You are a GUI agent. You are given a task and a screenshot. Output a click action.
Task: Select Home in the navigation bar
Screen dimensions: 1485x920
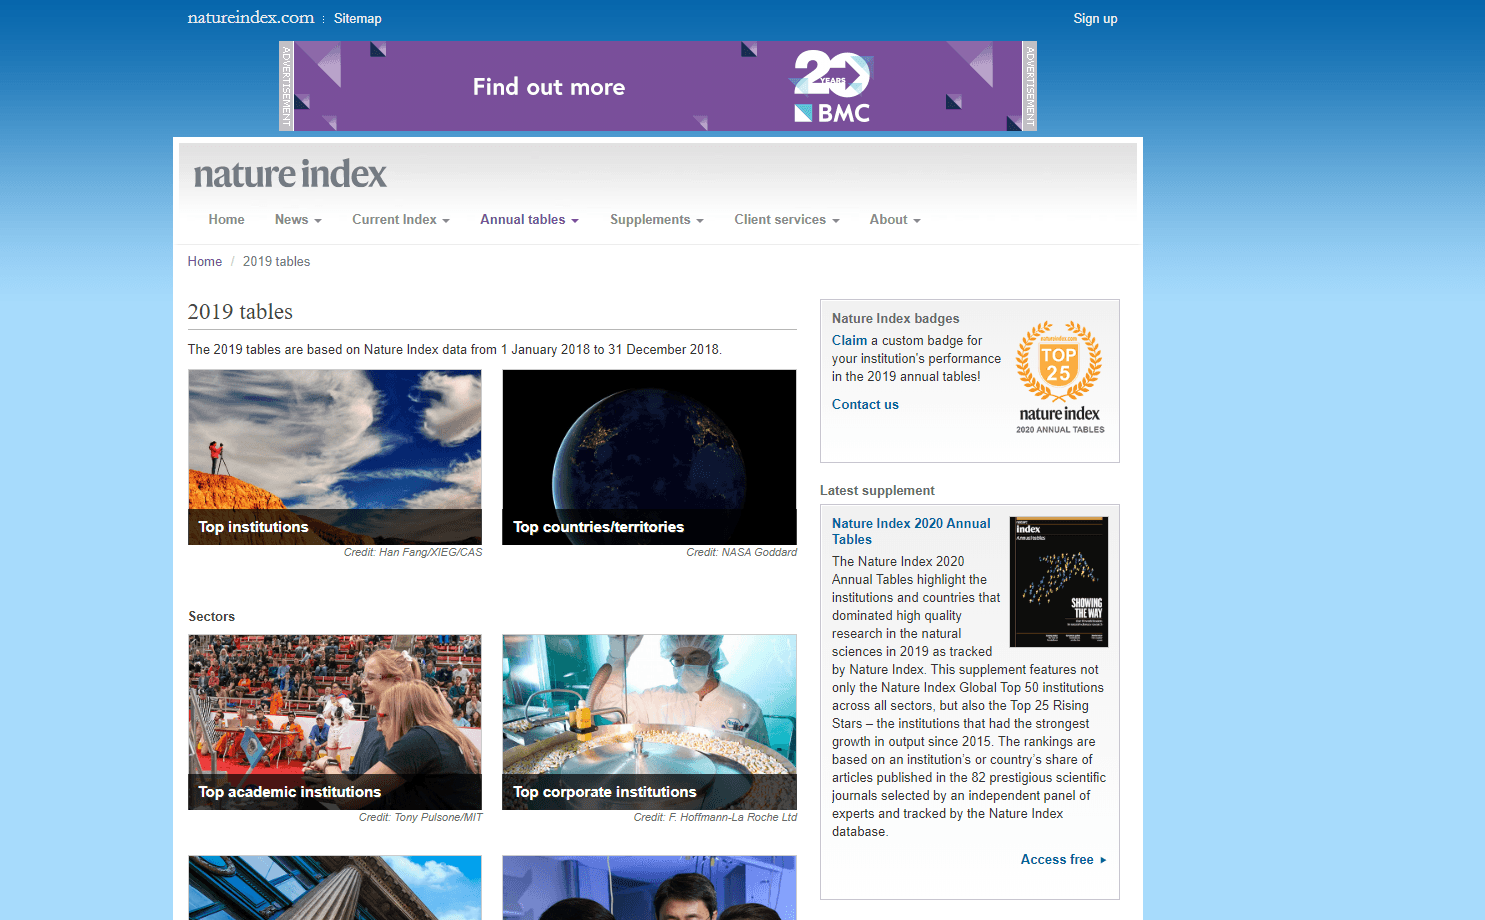tap(226, 220)
